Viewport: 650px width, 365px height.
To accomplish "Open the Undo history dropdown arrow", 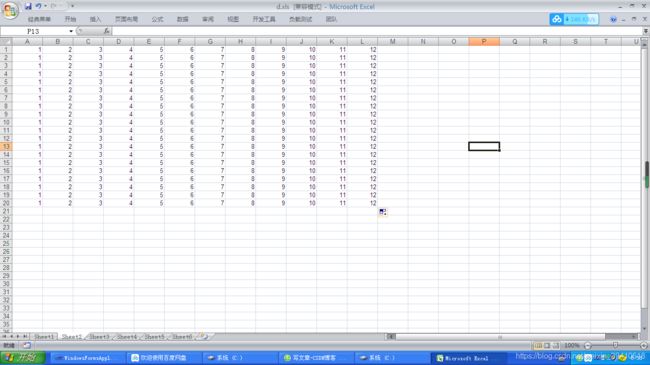I will pyautogui.click(x=45, y=6).
